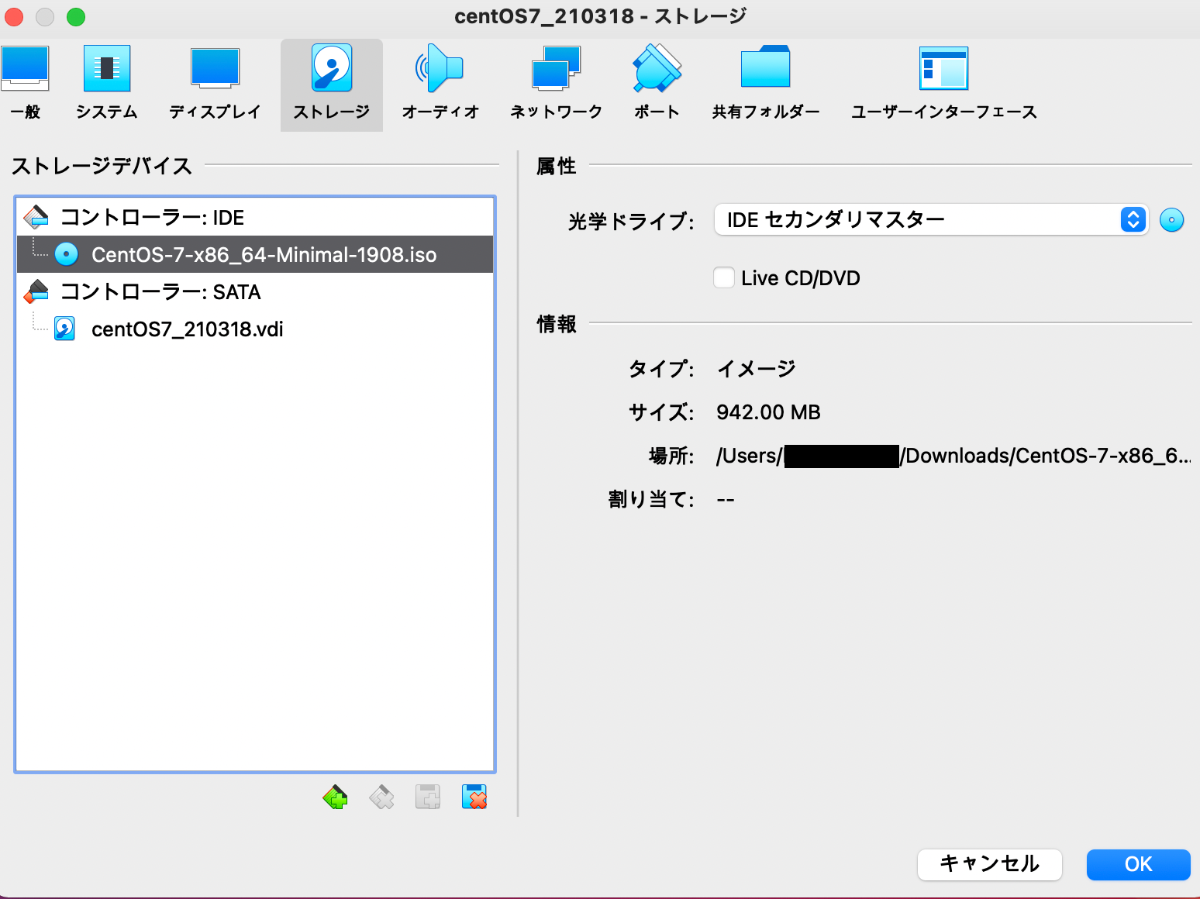Open the 一般 (General) settings tab
The height and width of the screenshot is (899, 1200).
tap(24, 85)
